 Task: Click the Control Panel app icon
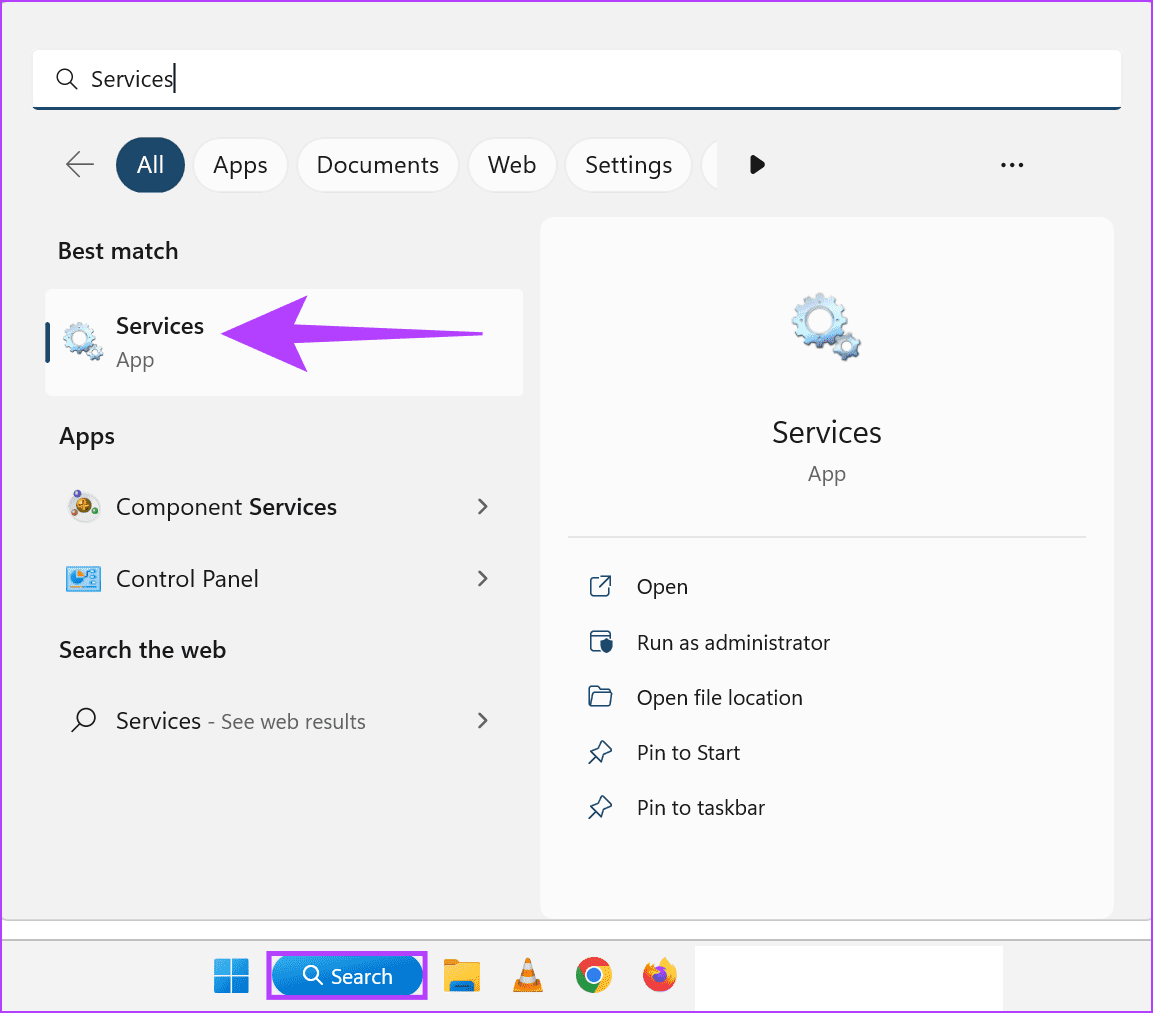click(84, 579)
